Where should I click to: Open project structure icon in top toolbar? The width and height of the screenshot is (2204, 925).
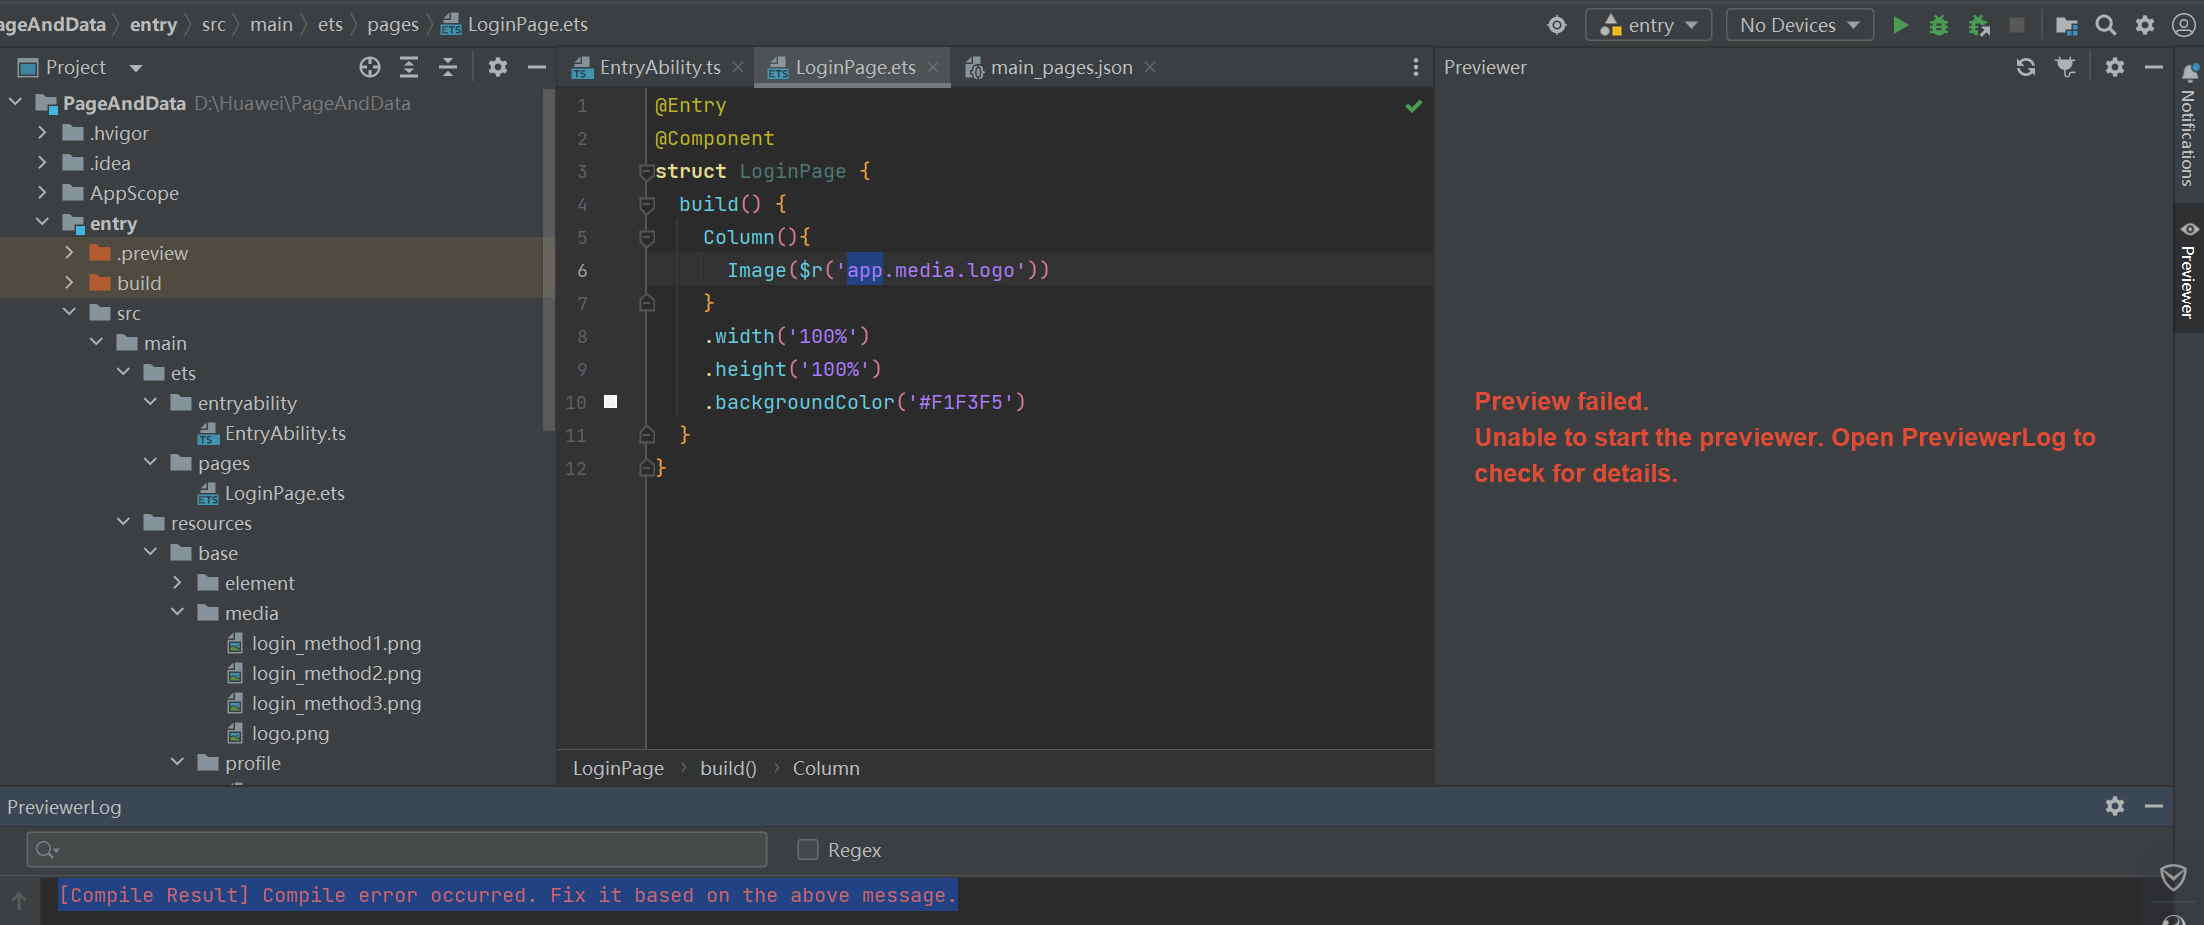(x=2067, y=25)
